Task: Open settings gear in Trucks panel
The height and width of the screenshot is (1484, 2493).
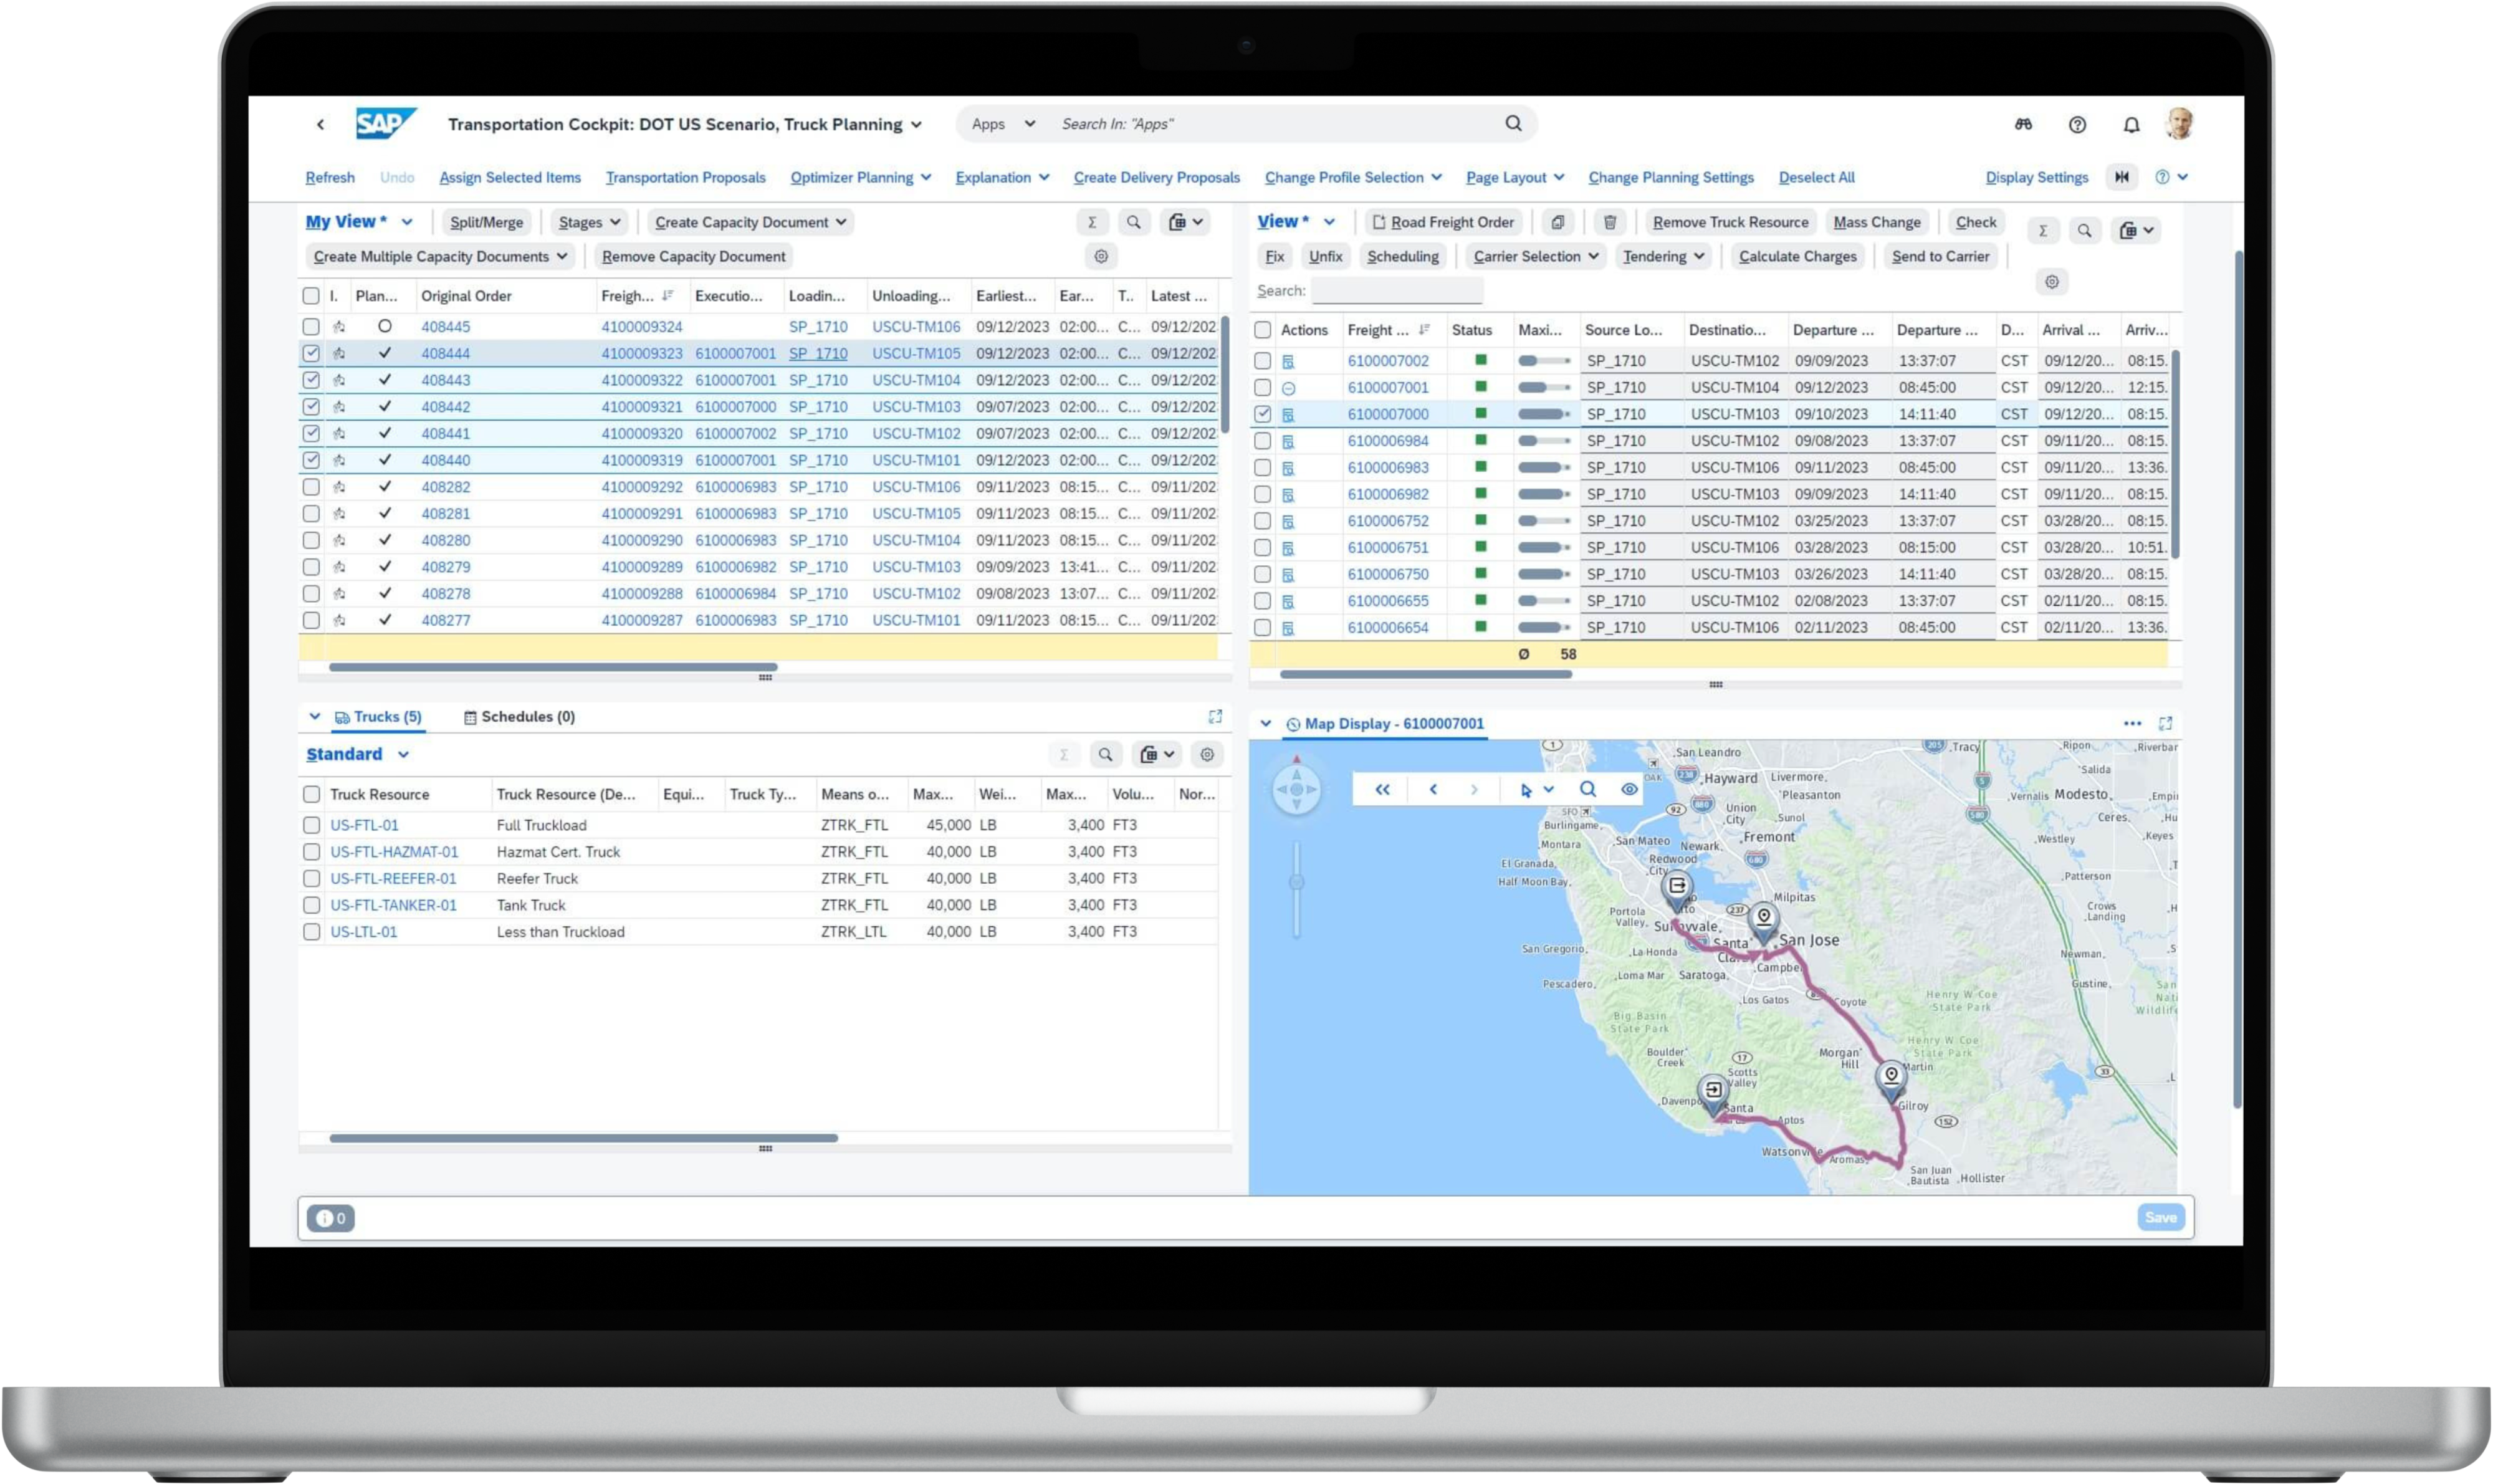Action: click(1207, 754)
